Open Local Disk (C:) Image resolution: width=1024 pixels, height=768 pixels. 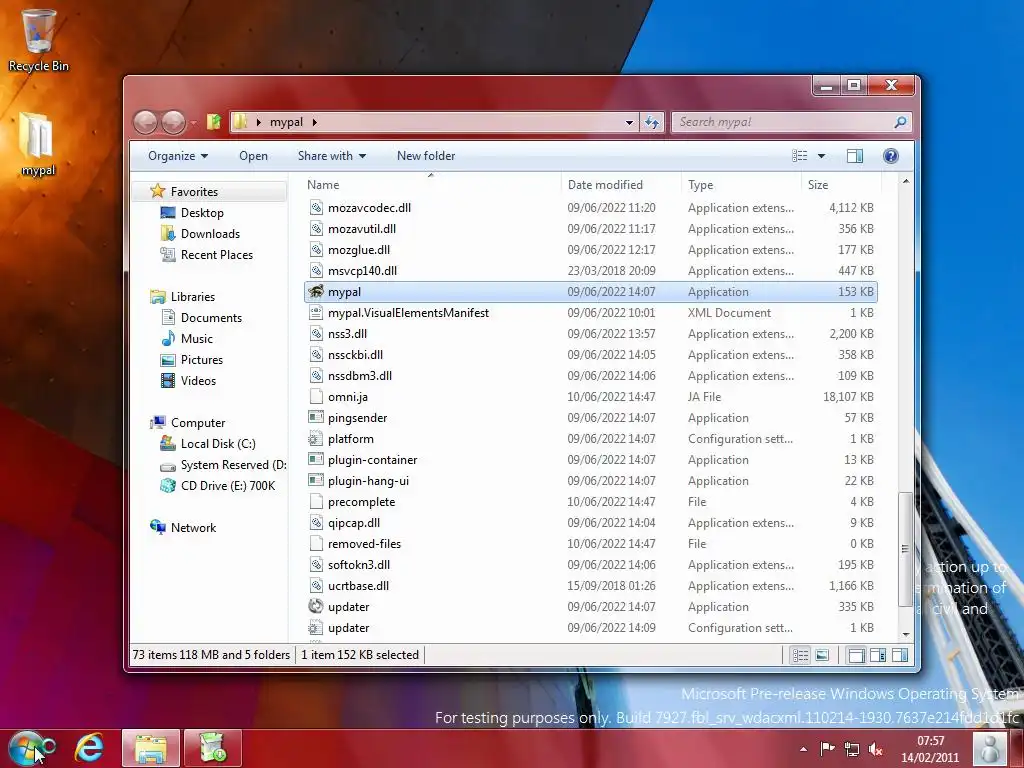218,444
